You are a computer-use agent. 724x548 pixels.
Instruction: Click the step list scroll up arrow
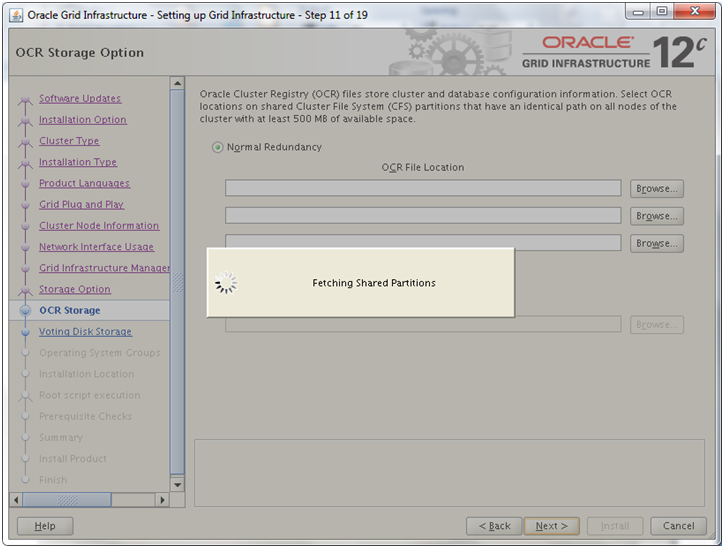177,83
